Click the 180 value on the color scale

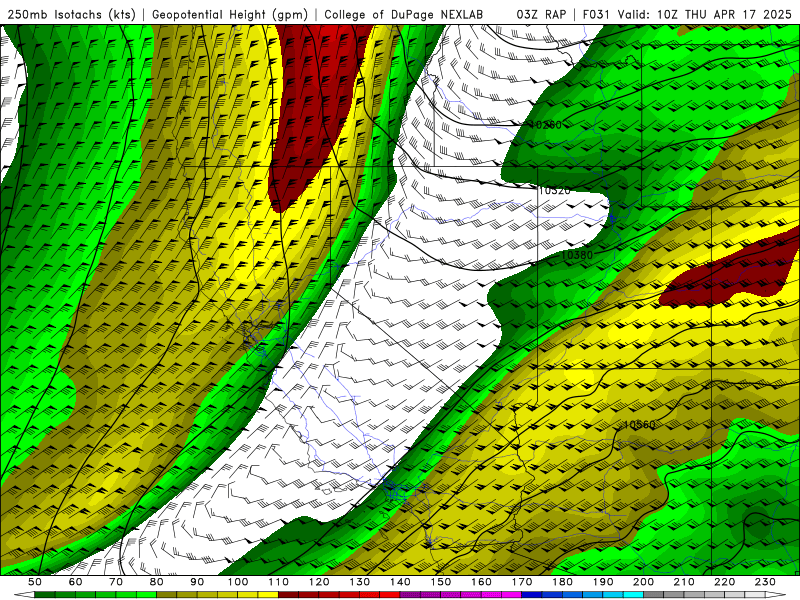point(562,582)
